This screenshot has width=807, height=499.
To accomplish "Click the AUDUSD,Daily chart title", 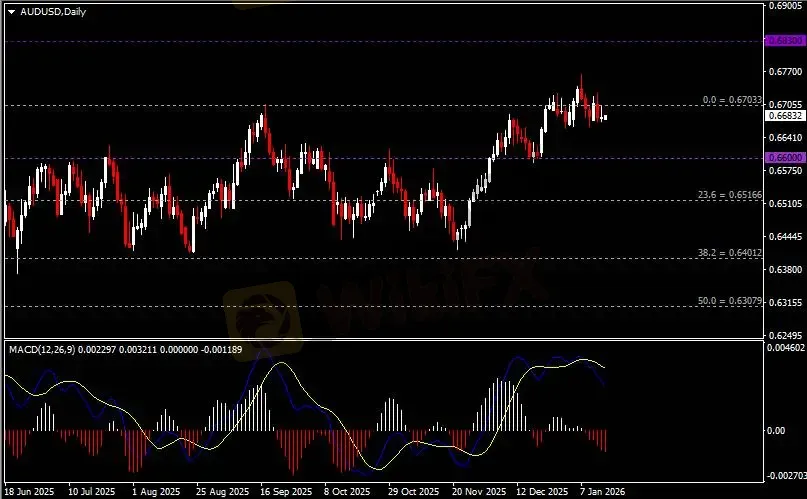I will [x=47, y=11].
